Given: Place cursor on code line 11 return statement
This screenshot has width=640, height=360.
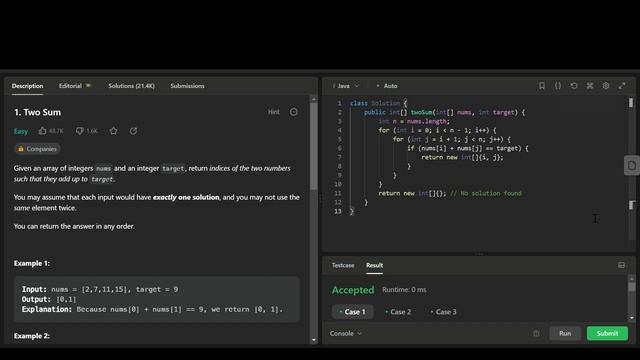Looking at the screenshot, I should pyautogui.click(x=450, y=193).
